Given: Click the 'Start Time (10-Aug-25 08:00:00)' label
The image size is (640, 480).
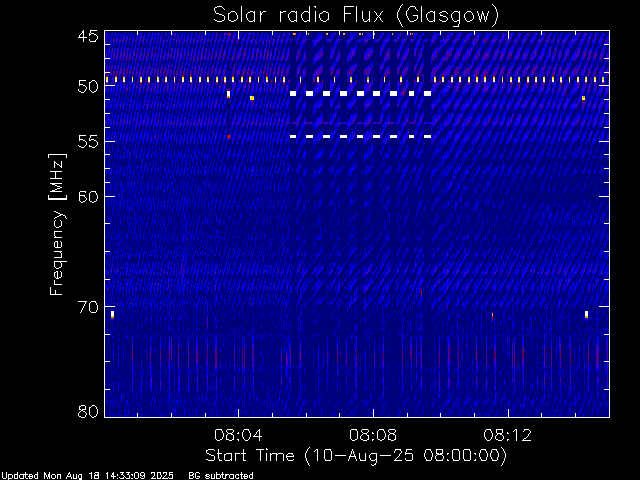Looking at the screenshot, I should [x=356, y=456].
